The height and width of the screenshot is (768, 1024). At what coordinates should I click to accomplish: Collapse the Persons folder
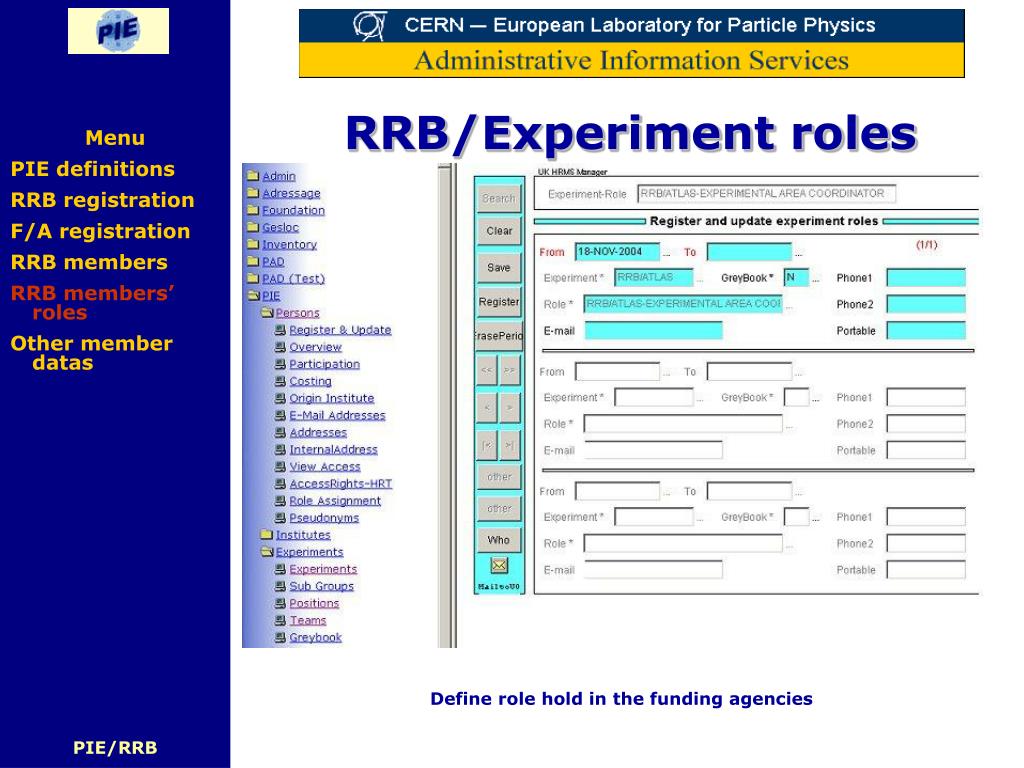click(x=267, y=313)
